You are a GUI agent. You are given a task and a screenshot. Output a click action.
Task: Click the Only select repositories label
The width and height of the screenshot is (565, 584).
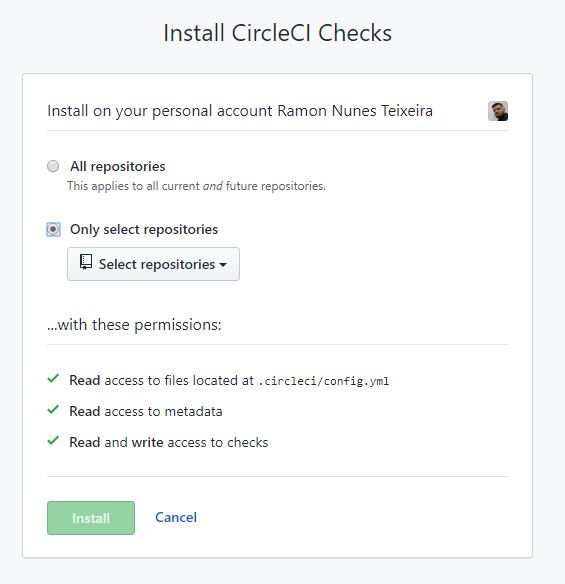click(144, 229)
